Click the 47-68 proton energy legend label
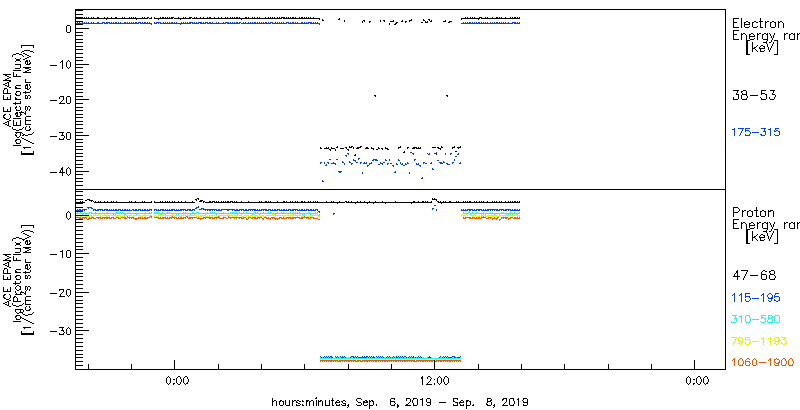The image size is (800, 410). point(754,276)
